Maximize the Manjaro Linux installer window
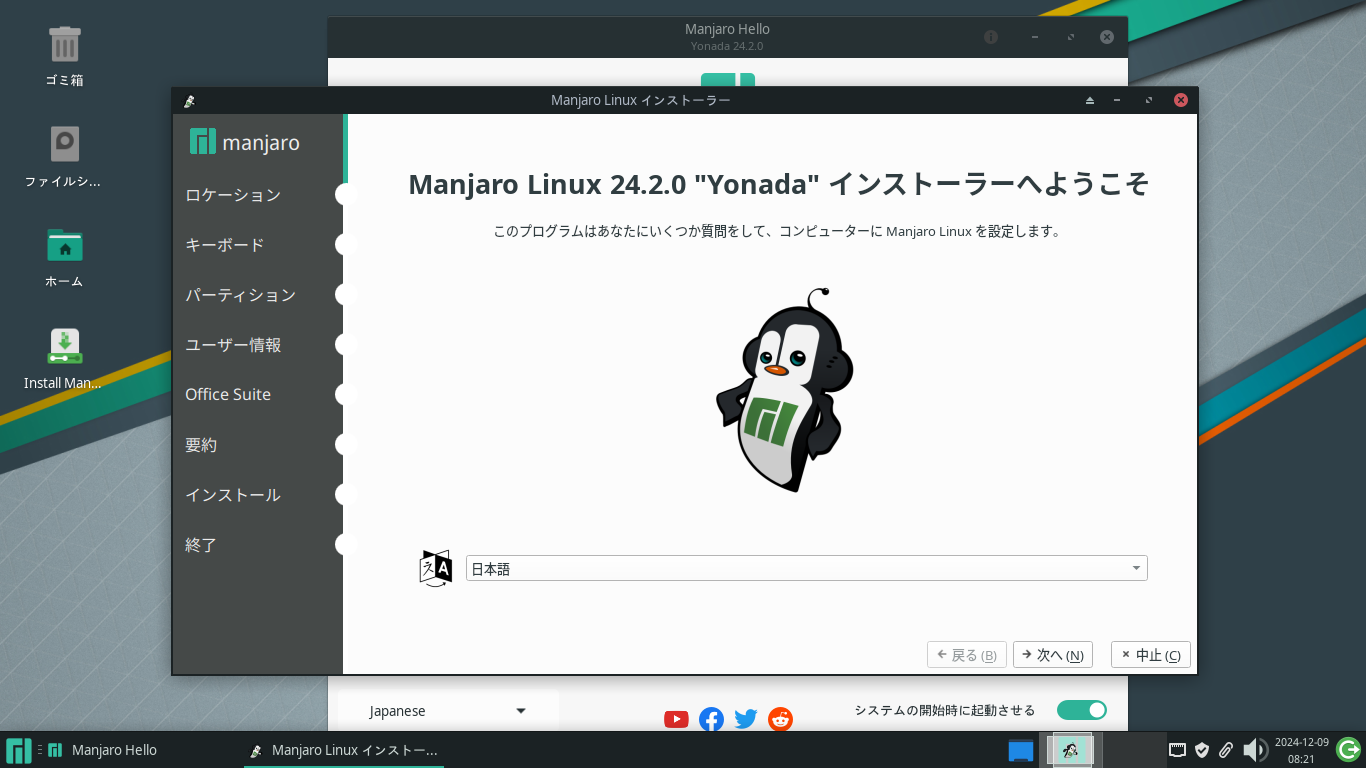Image resolution: width=1366 pixels, height=768 pixels. point(1148,100)
